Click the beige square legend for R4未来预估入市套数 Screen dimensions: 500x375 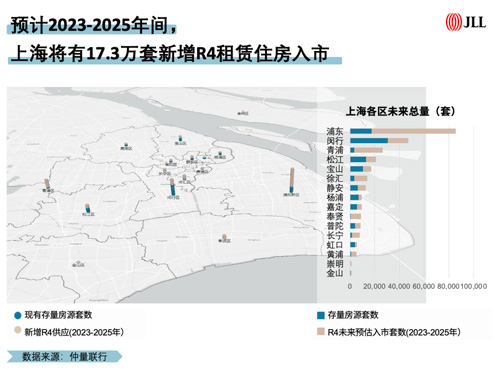[x=320, y=331]
